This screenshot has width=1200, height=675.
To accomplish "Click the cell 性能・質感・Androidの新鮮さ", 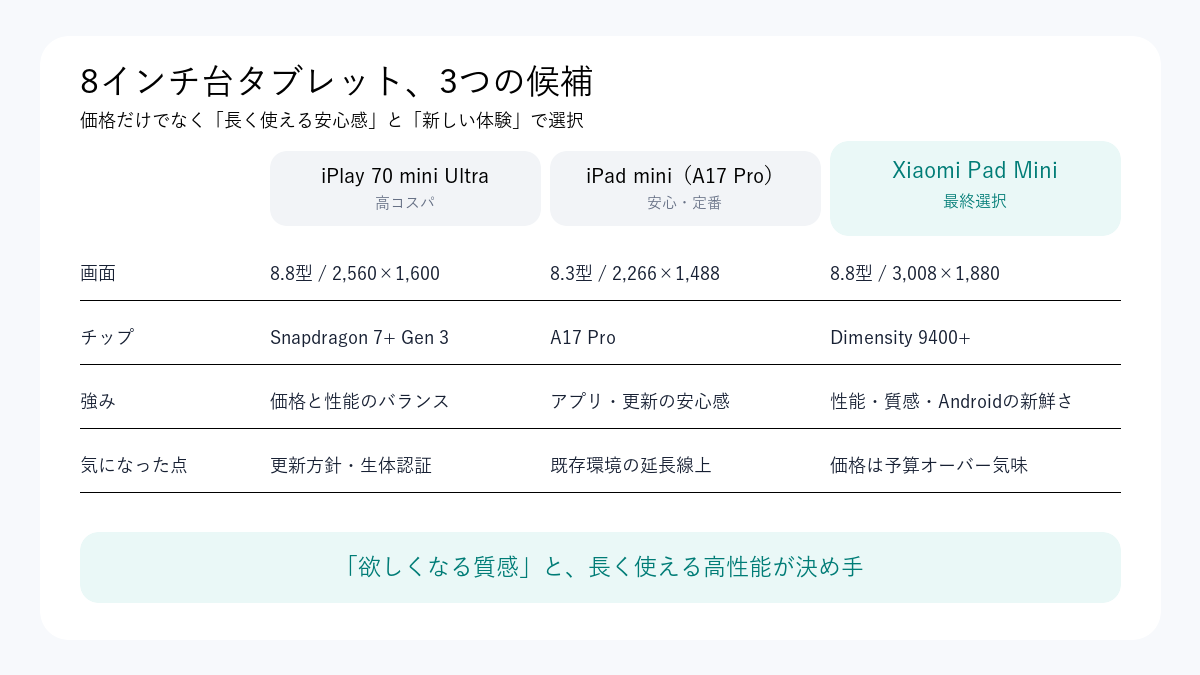I will [x=952, y=401].
